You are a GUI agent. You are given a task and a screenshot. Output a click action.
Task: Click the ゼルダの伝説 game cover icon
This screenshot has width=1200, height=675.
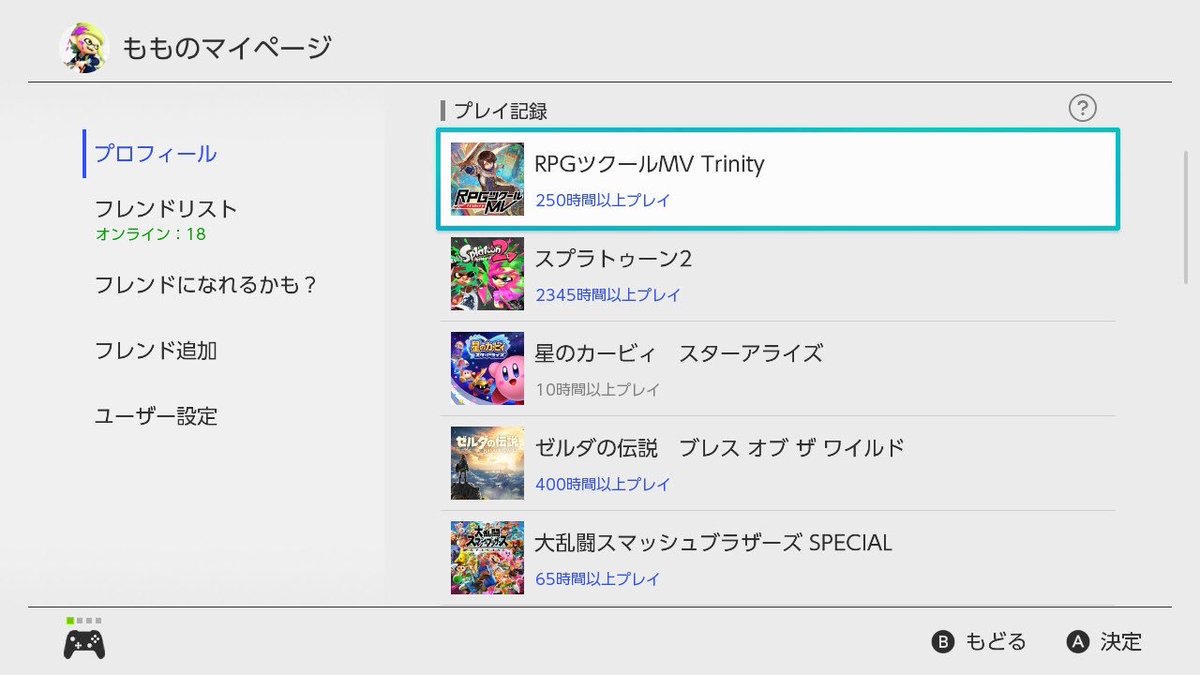(487, 463)
